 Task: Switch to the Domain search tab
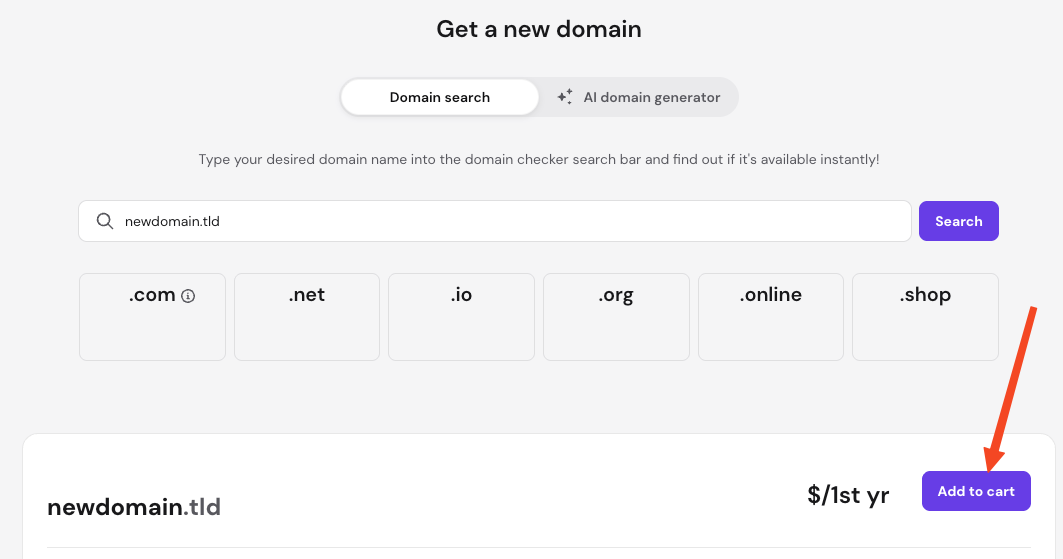[439, 97]
